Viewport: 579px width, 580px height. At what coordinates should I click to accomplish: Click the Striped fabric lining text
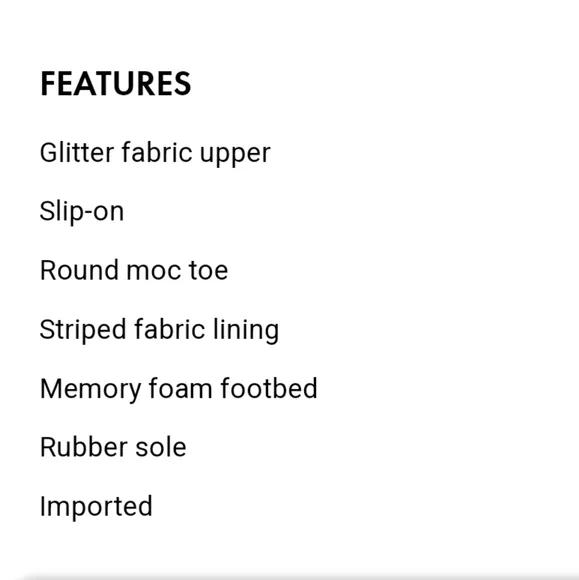(x=159, y=330)
